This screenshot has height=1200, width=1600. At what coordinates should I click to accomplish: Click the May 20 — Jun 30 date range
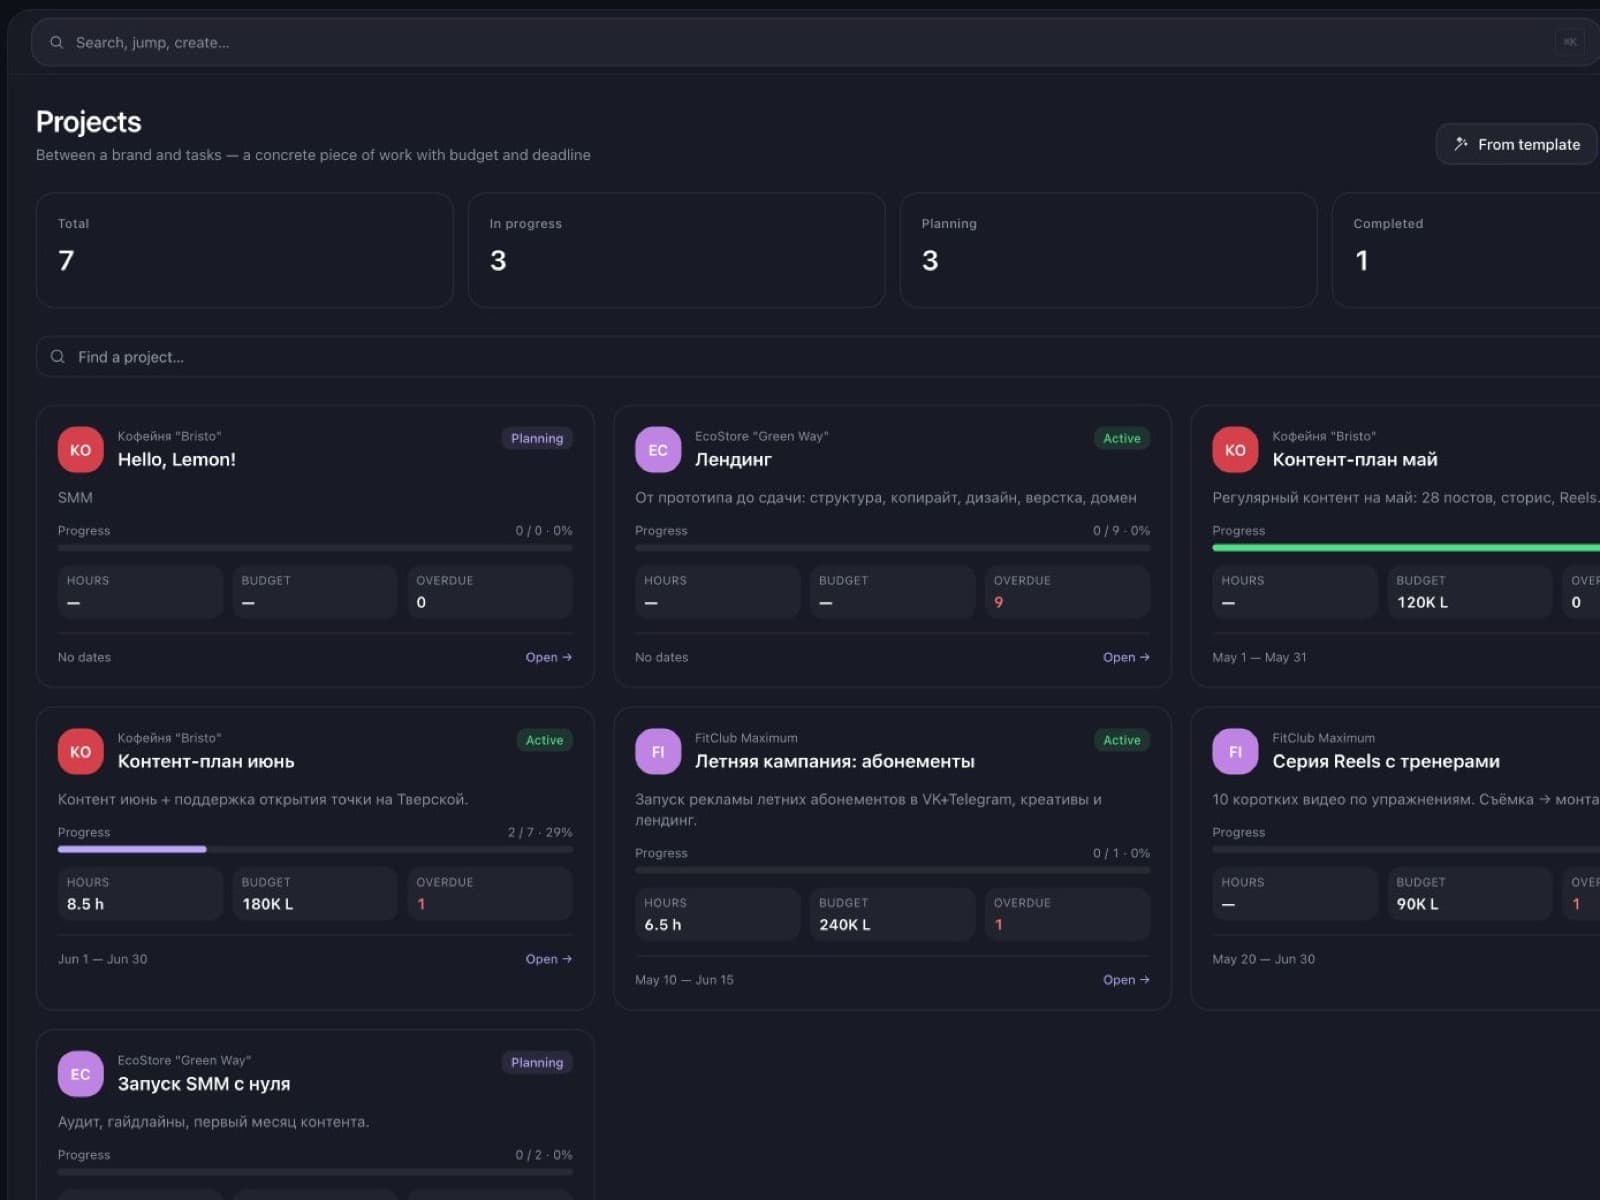(x=1263, y=959)
